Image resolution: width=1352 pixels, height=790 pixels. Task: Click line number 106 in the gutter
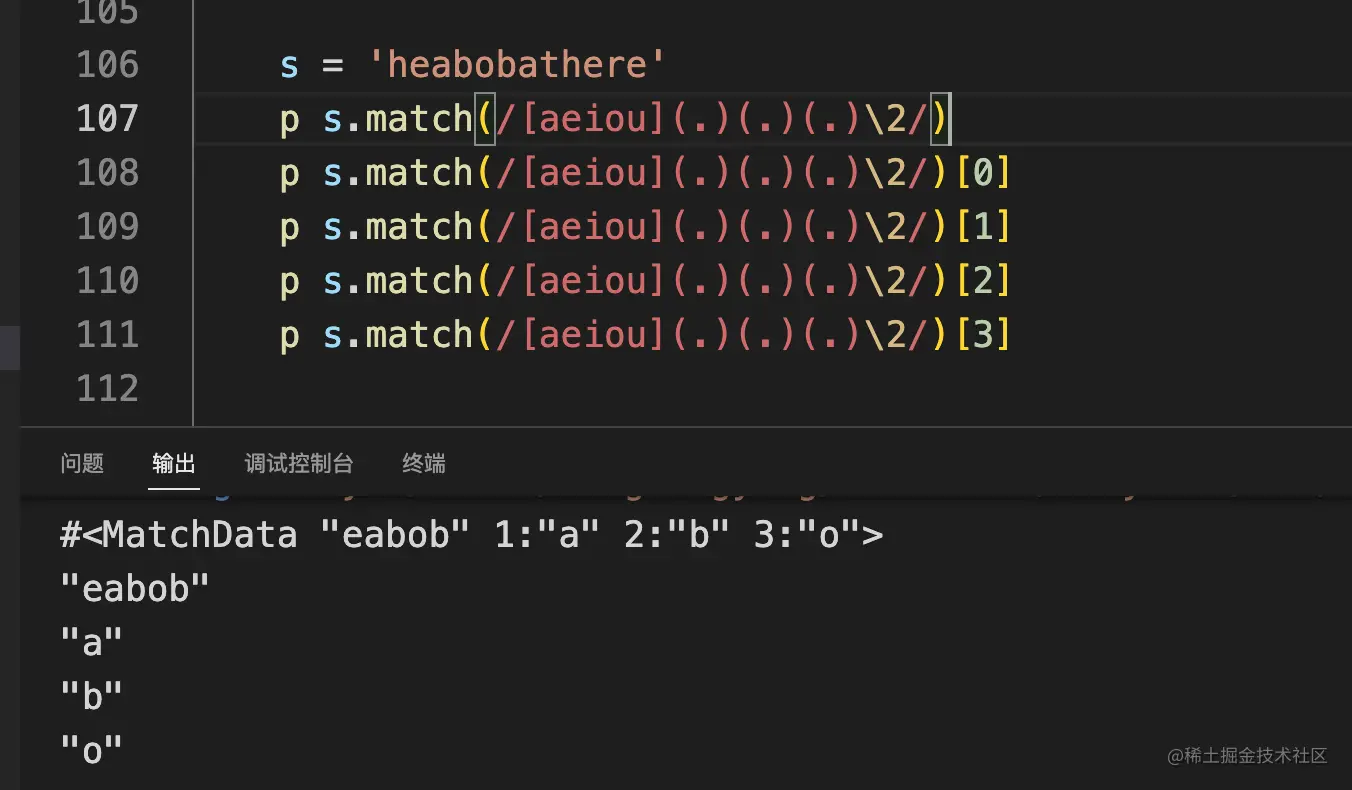pos(107,65)
